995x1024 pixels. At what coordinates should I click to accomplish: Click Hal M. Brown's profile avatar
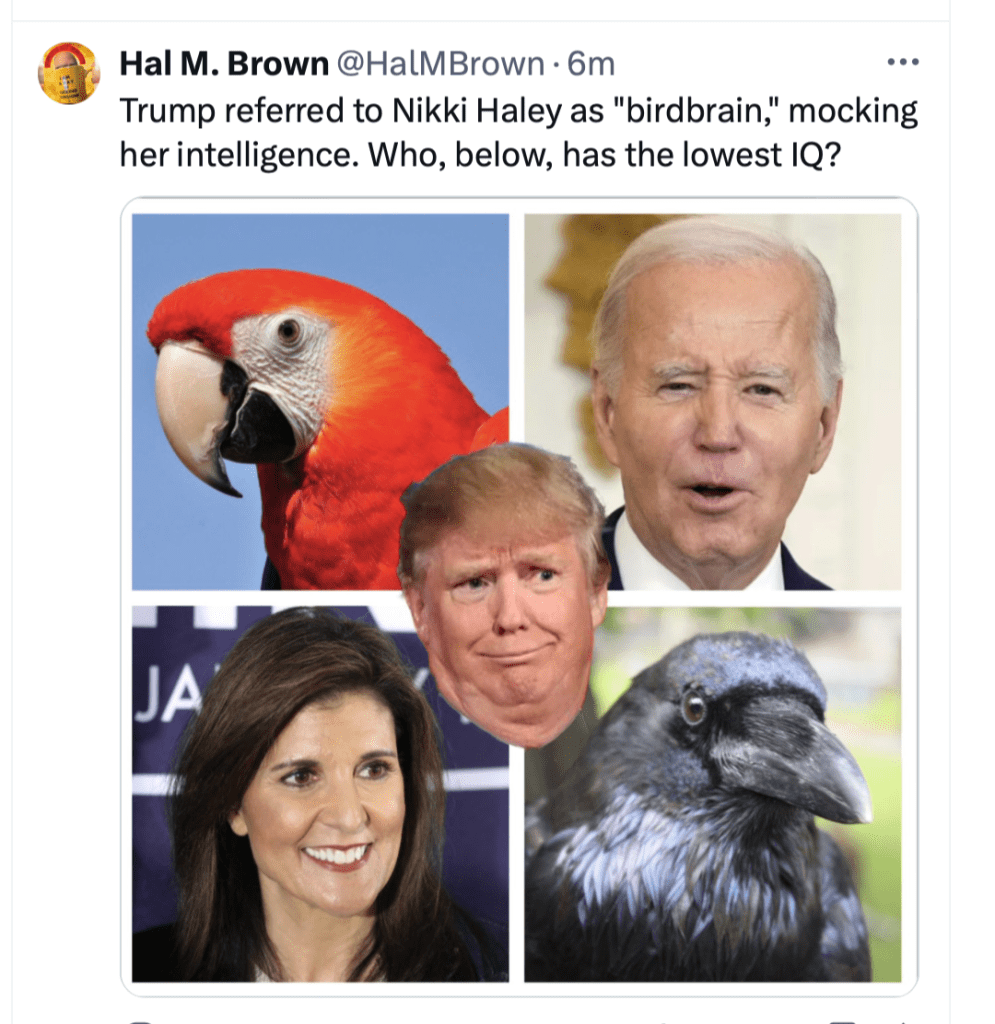tap(69, 73)
